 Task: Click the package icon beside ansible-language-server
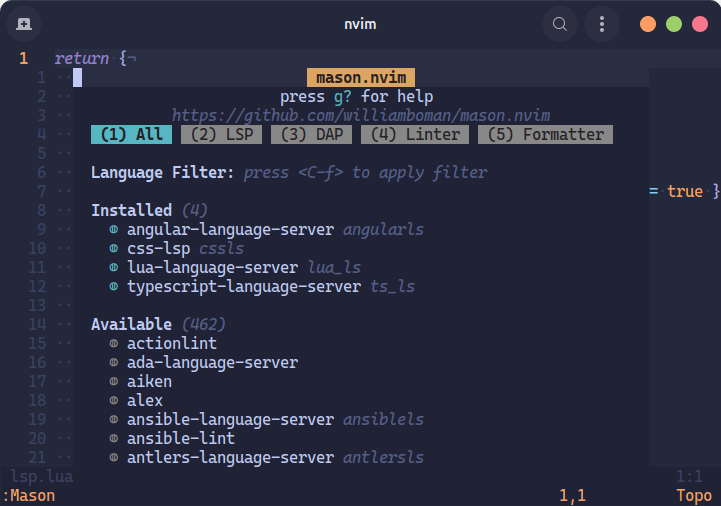coord(114,420)
